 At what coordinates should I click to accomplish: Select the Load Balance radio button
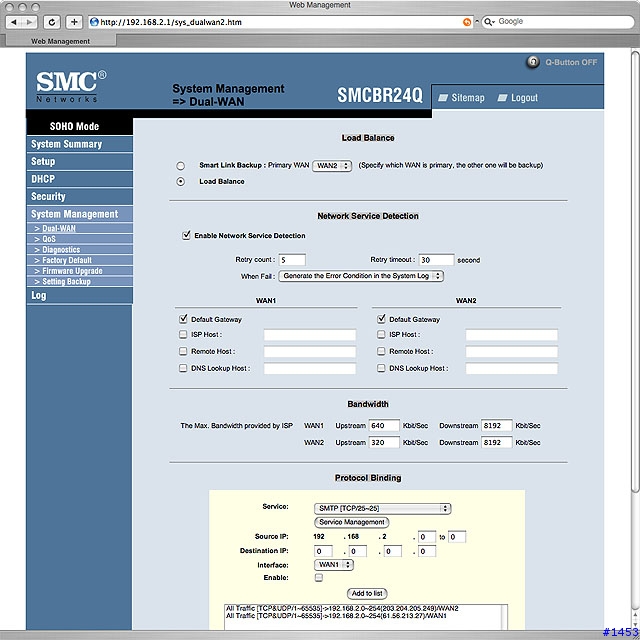coord(180,182)
